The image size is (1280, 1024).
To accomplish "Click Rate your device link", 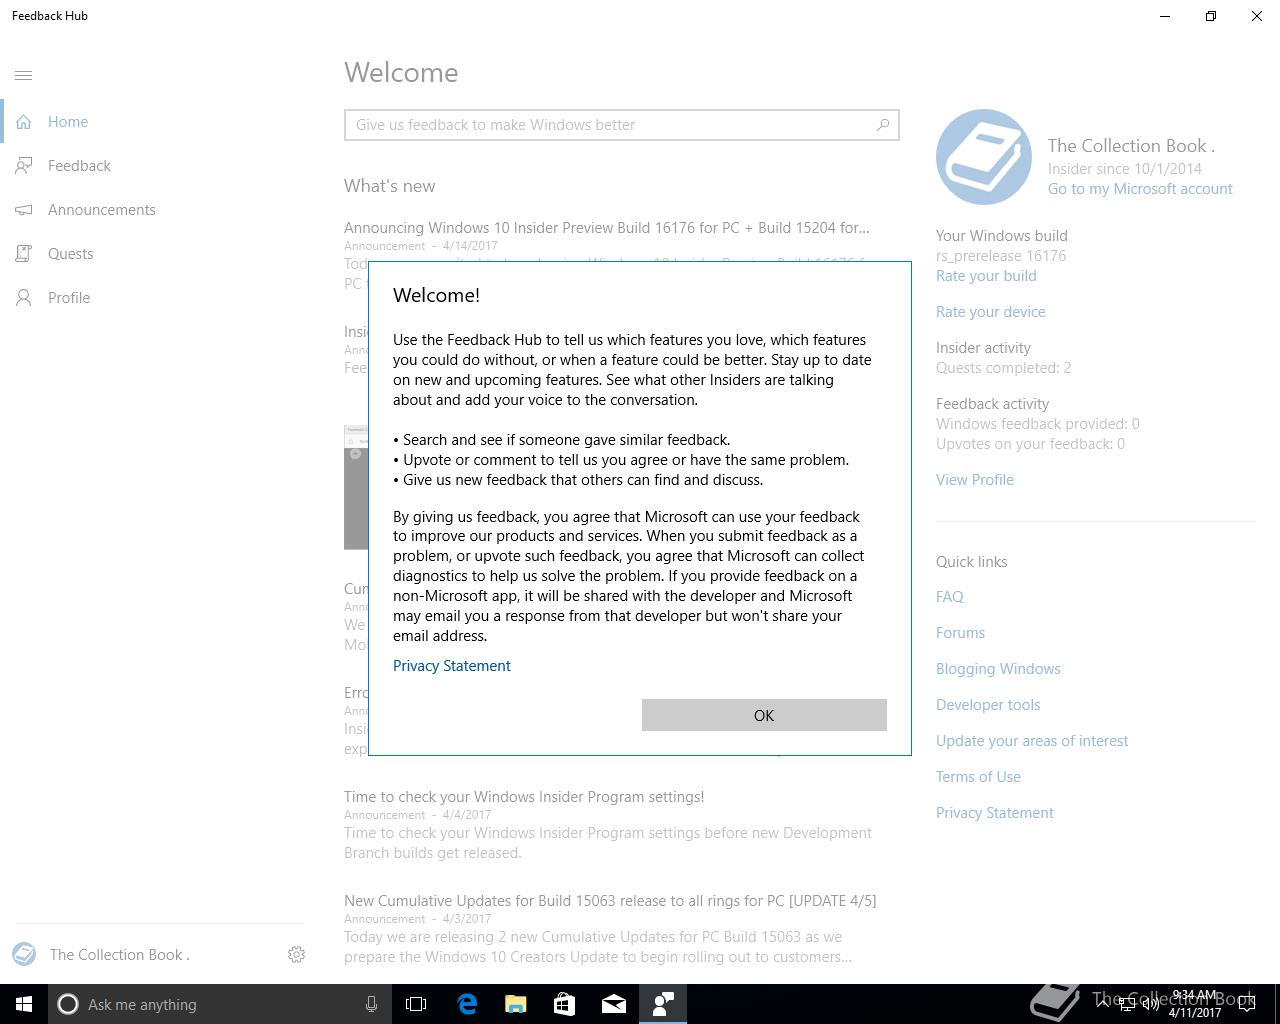I will coord(991,312).
